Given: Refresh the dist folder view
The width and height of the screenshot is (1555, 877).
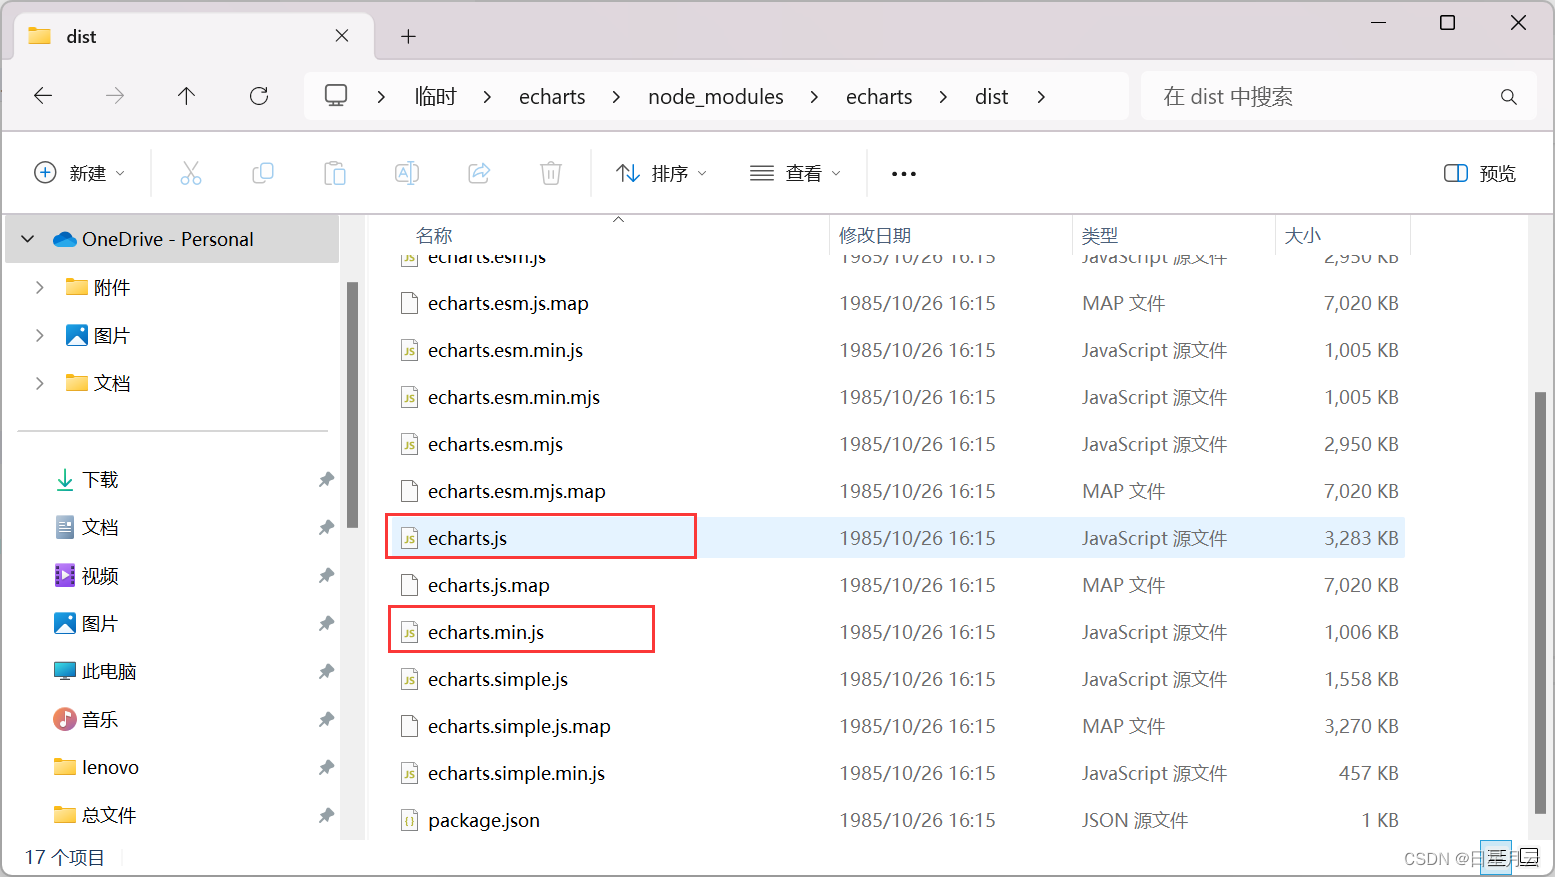Looking at the screenshot, I should point(259,96).
